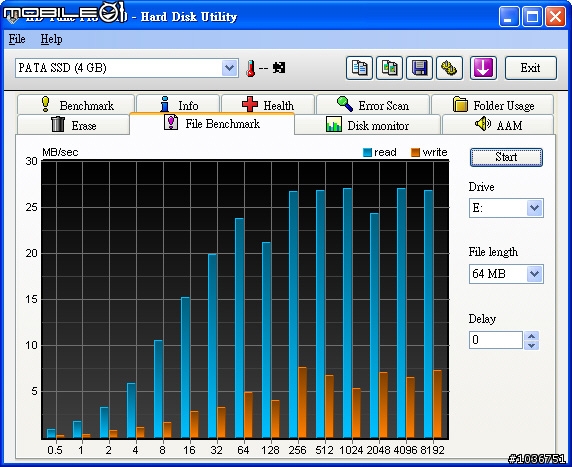Click the 0.5 x-axis label
This screenshot has height=467, width=572.
(x=55, y=450)
